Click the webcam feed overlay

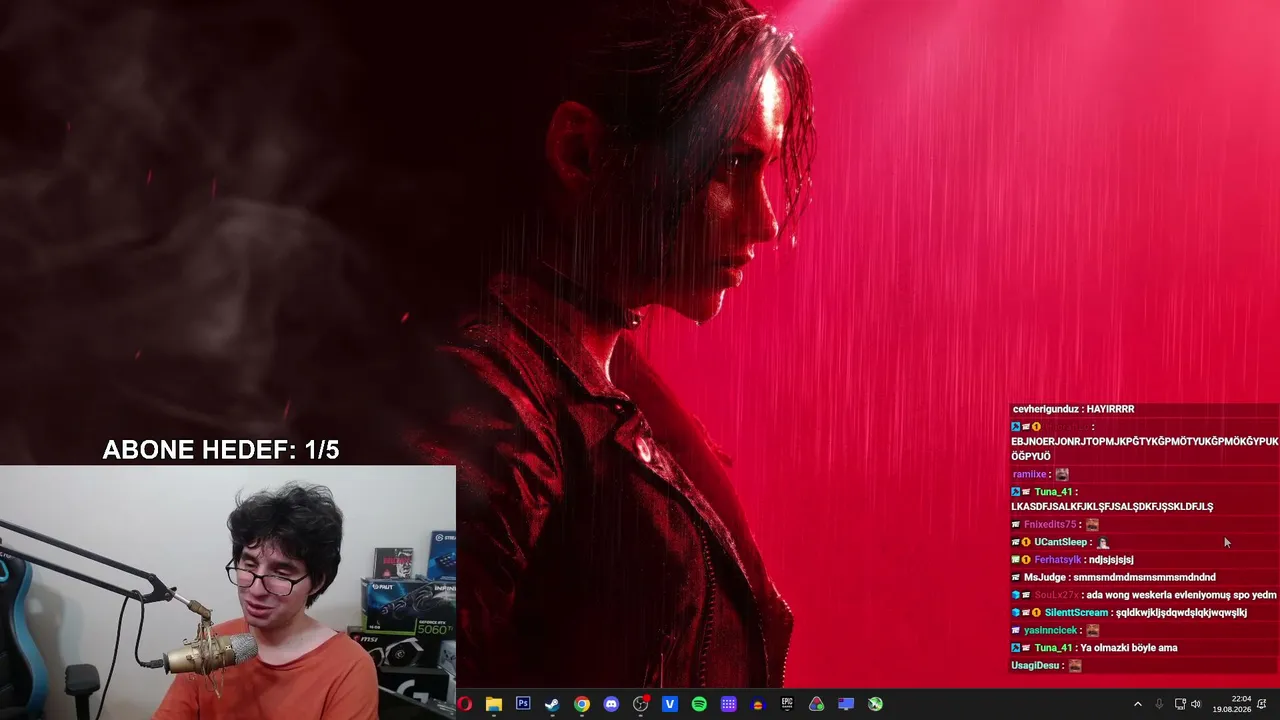point(228,592)
